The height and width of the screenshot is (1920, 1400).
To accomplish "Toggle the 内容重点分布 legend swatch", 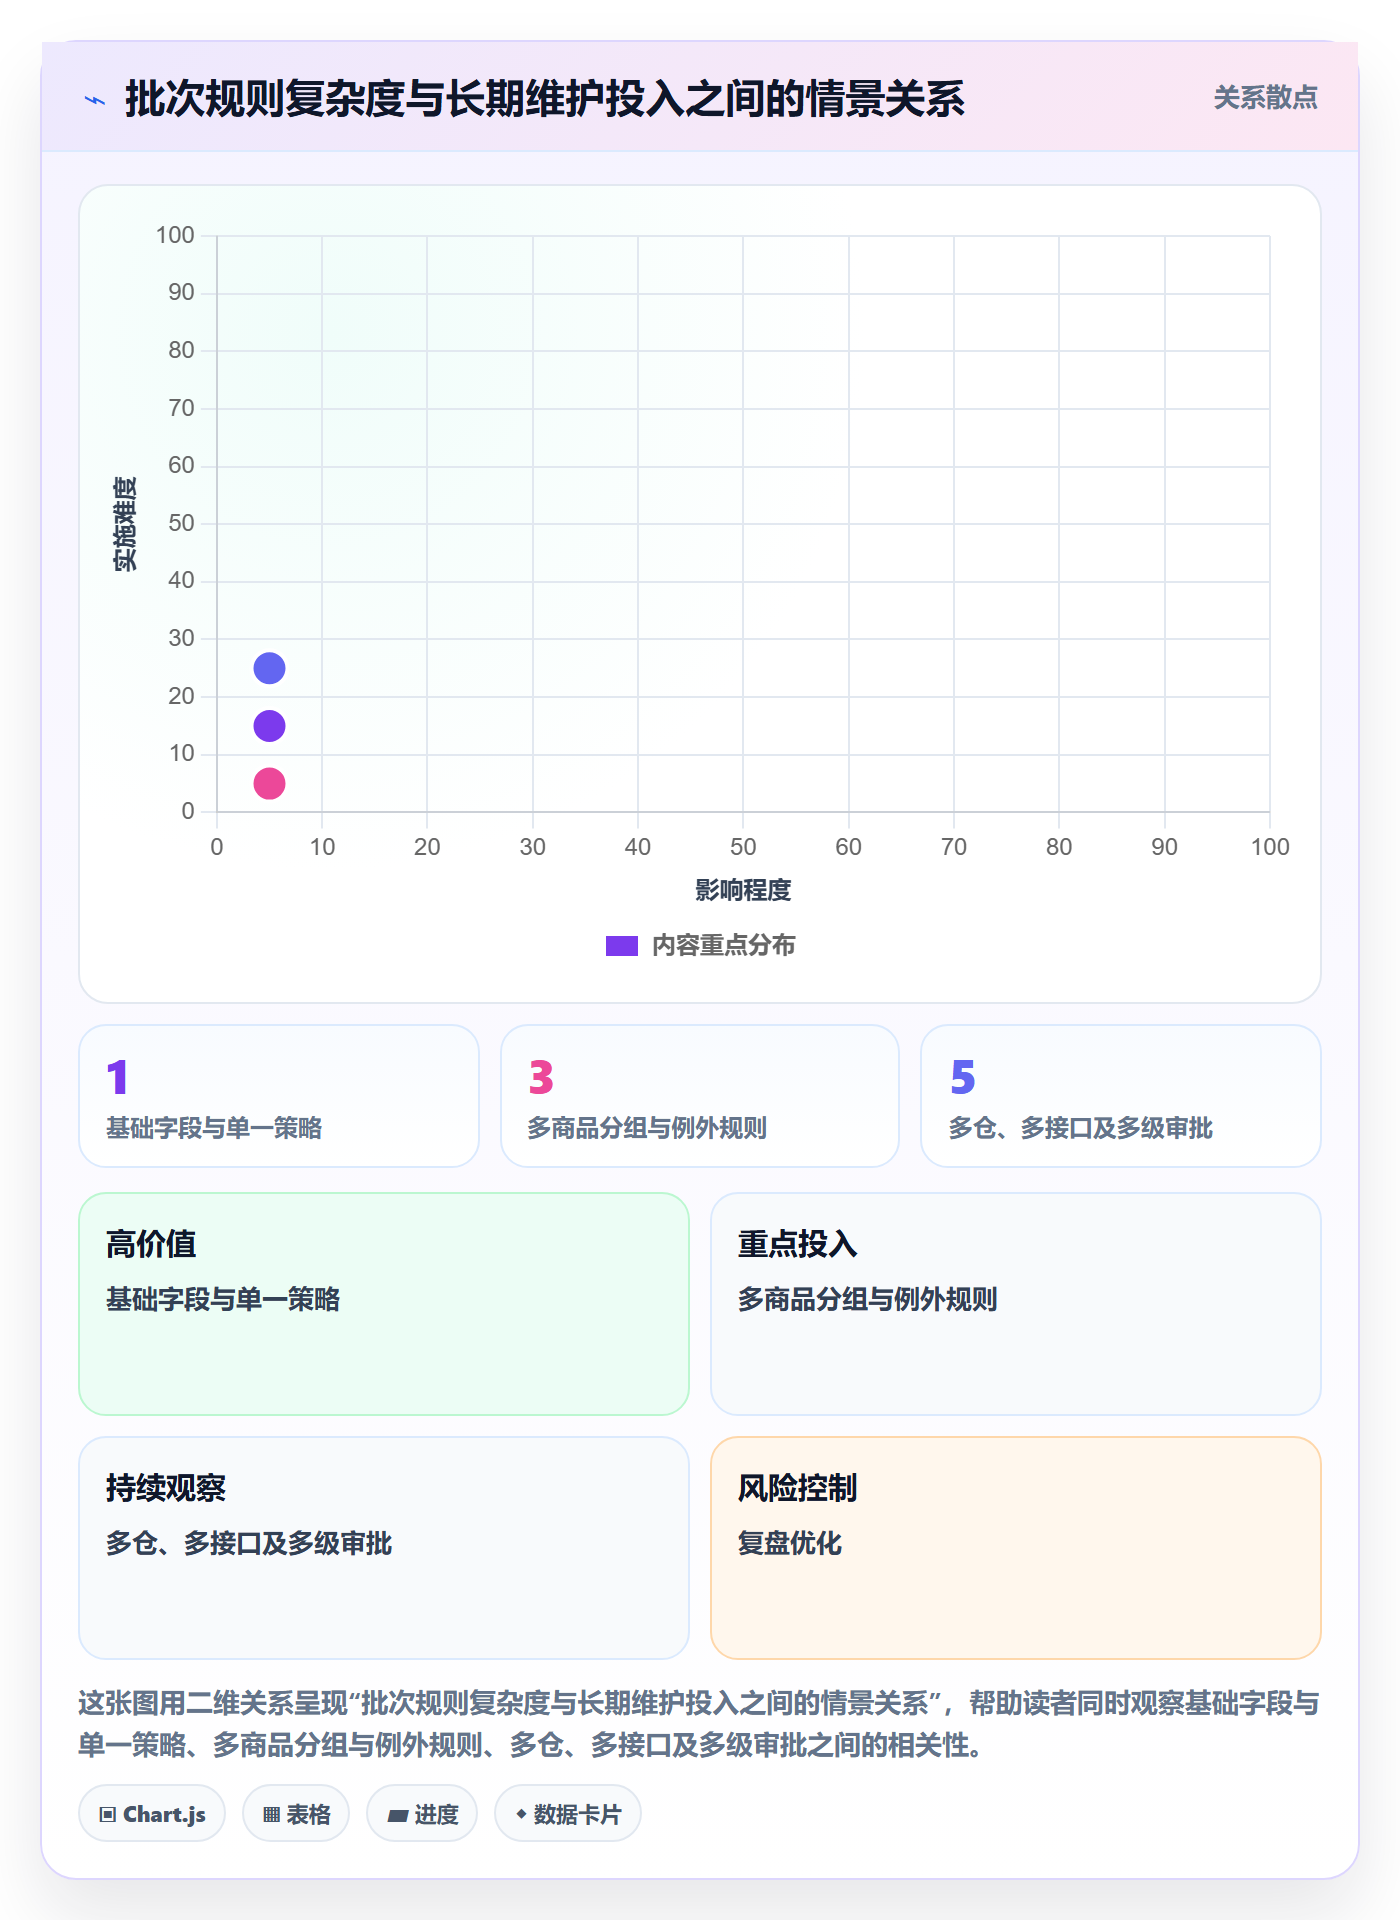I will (x=622, y=946).
